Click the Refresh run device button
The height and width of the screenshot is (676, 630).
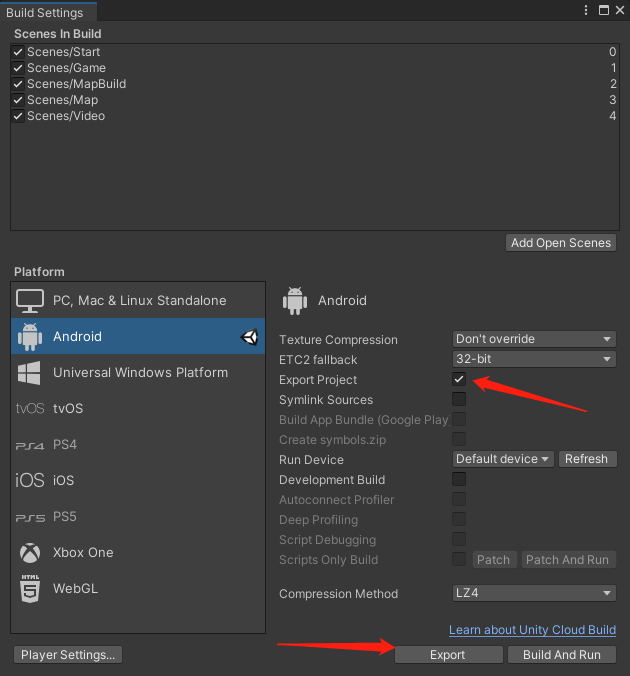point(587,459)
